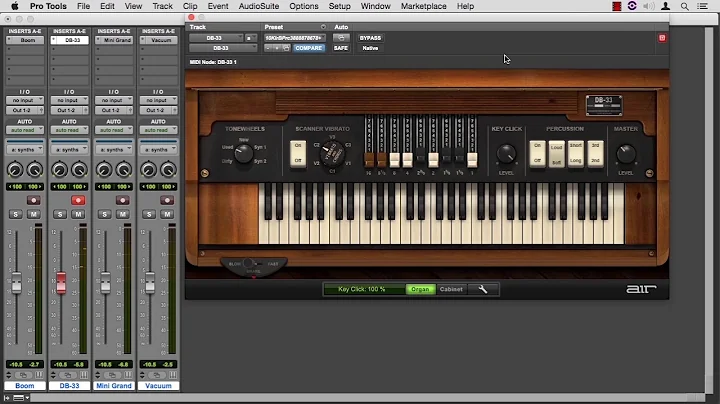Open the preset settings folder icon

click(x=286, y=48)
